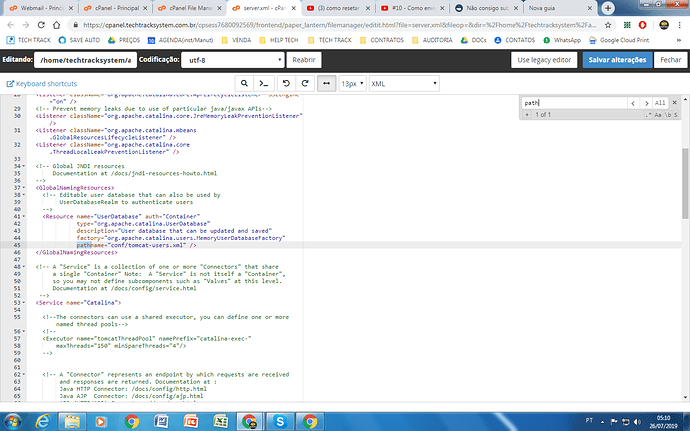690x431 pixels.
Task: Collapse the fold at line 56
Action: [24, 332]
